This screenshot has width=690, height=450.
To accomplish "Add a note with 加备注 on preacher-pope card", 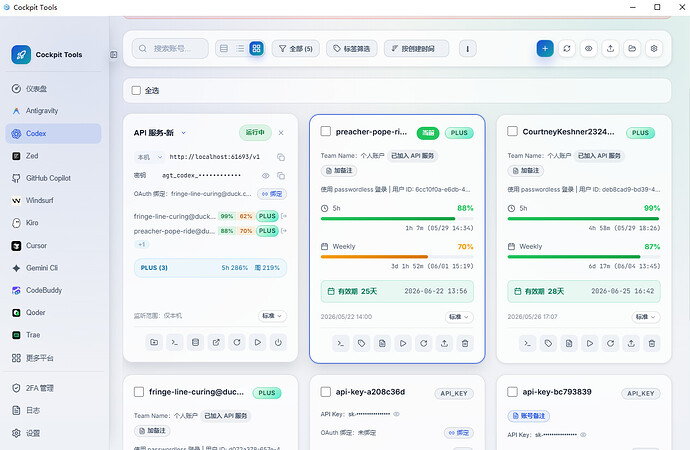I will [339, 170].
